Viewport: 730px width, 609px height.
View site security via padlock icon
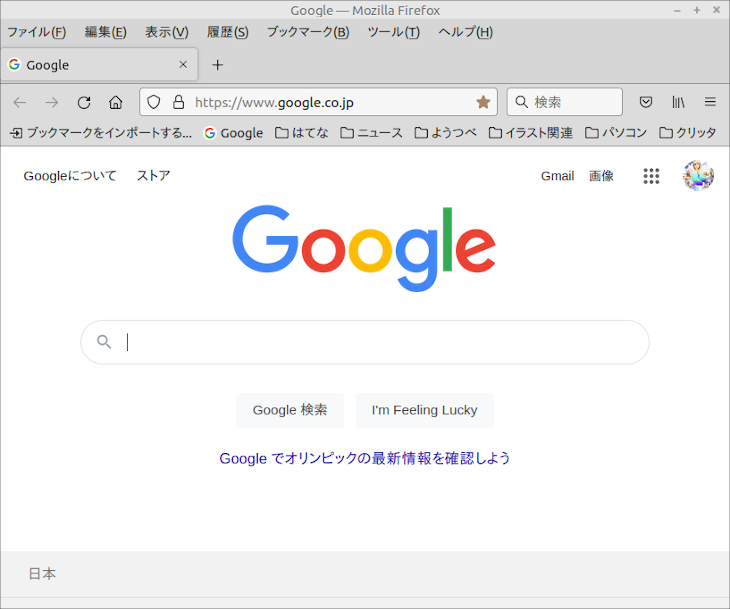click(178, 102)
